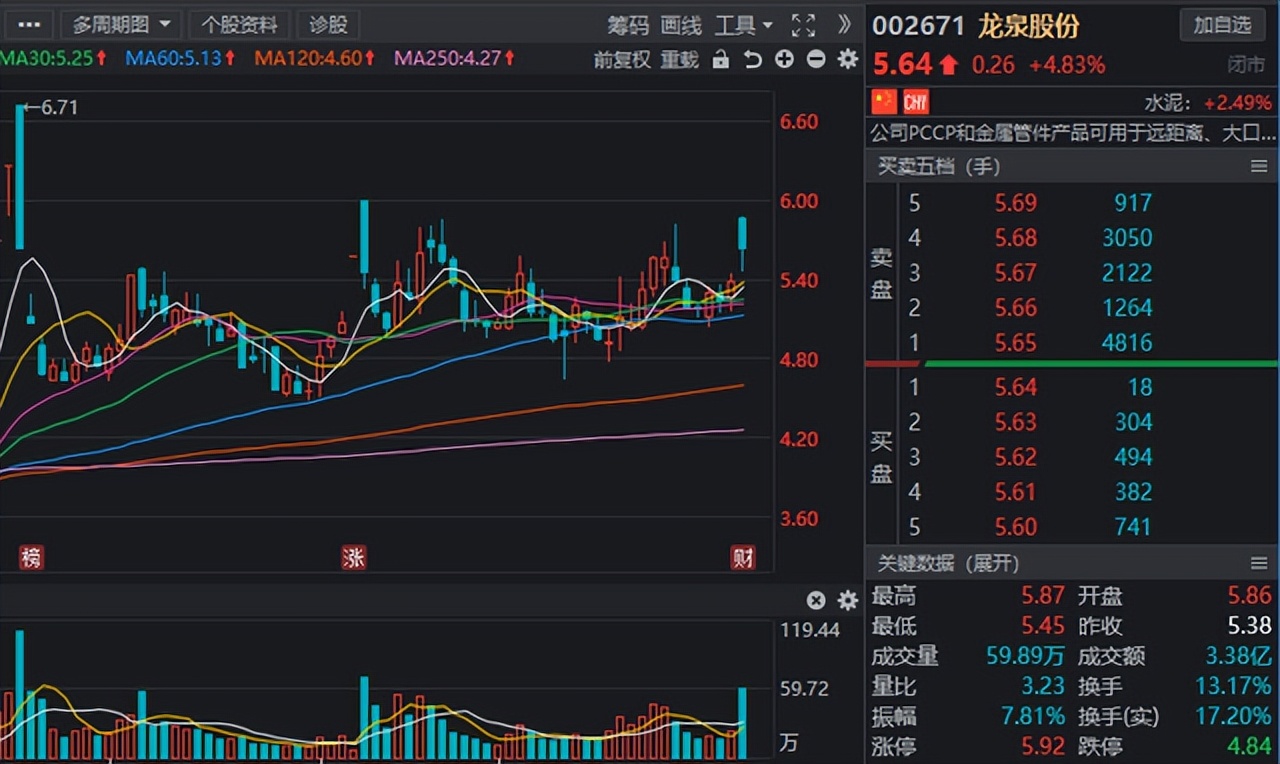Open the more options '···' icon
Viewport: 1280px width, 764px height.
[27, 24]
